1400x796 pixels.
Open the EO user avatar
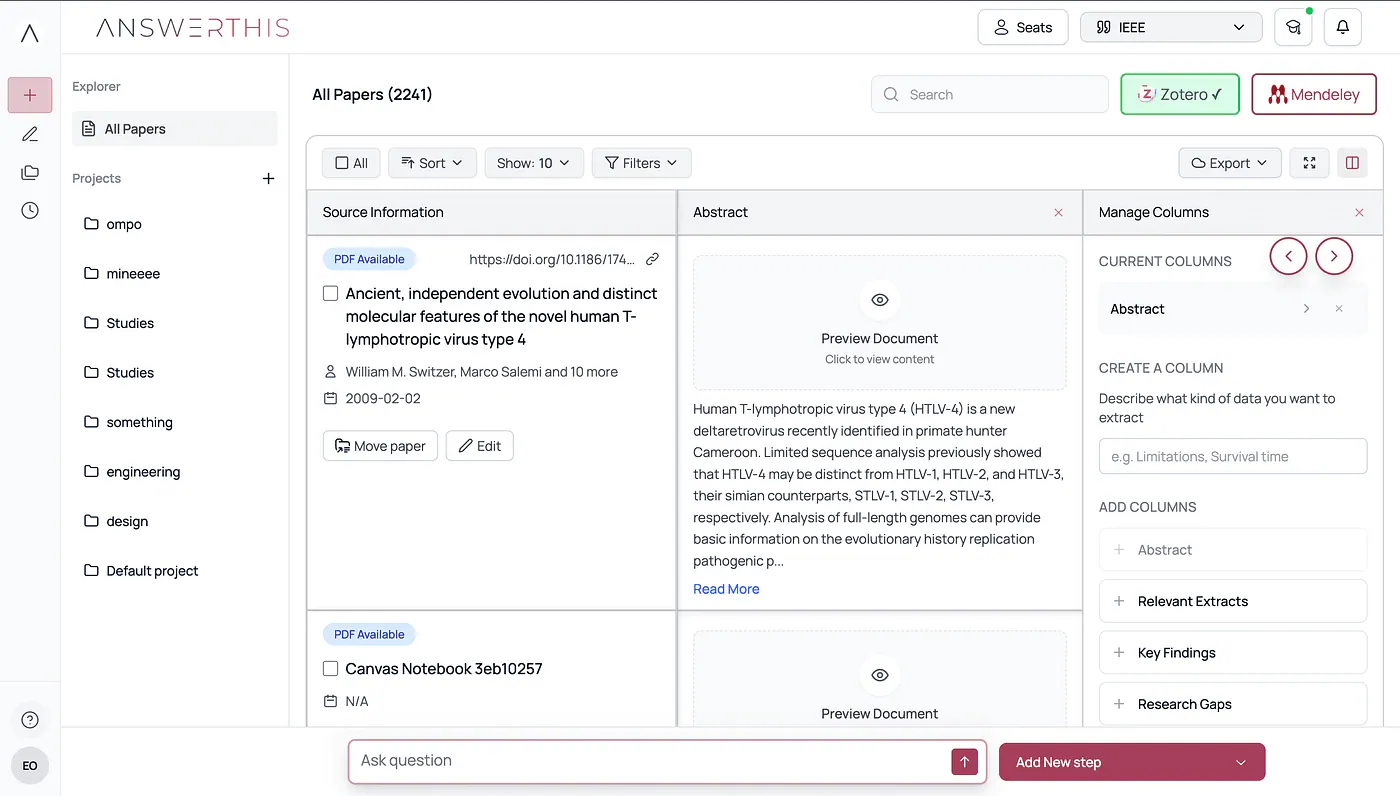click(30, 766)
